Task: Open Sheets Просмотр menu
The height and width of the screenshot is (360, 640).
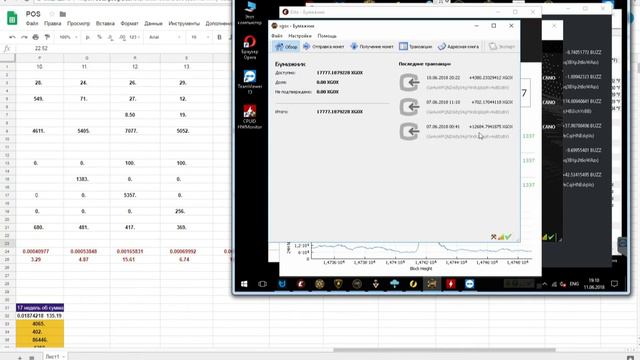Action: pos(78,24)
